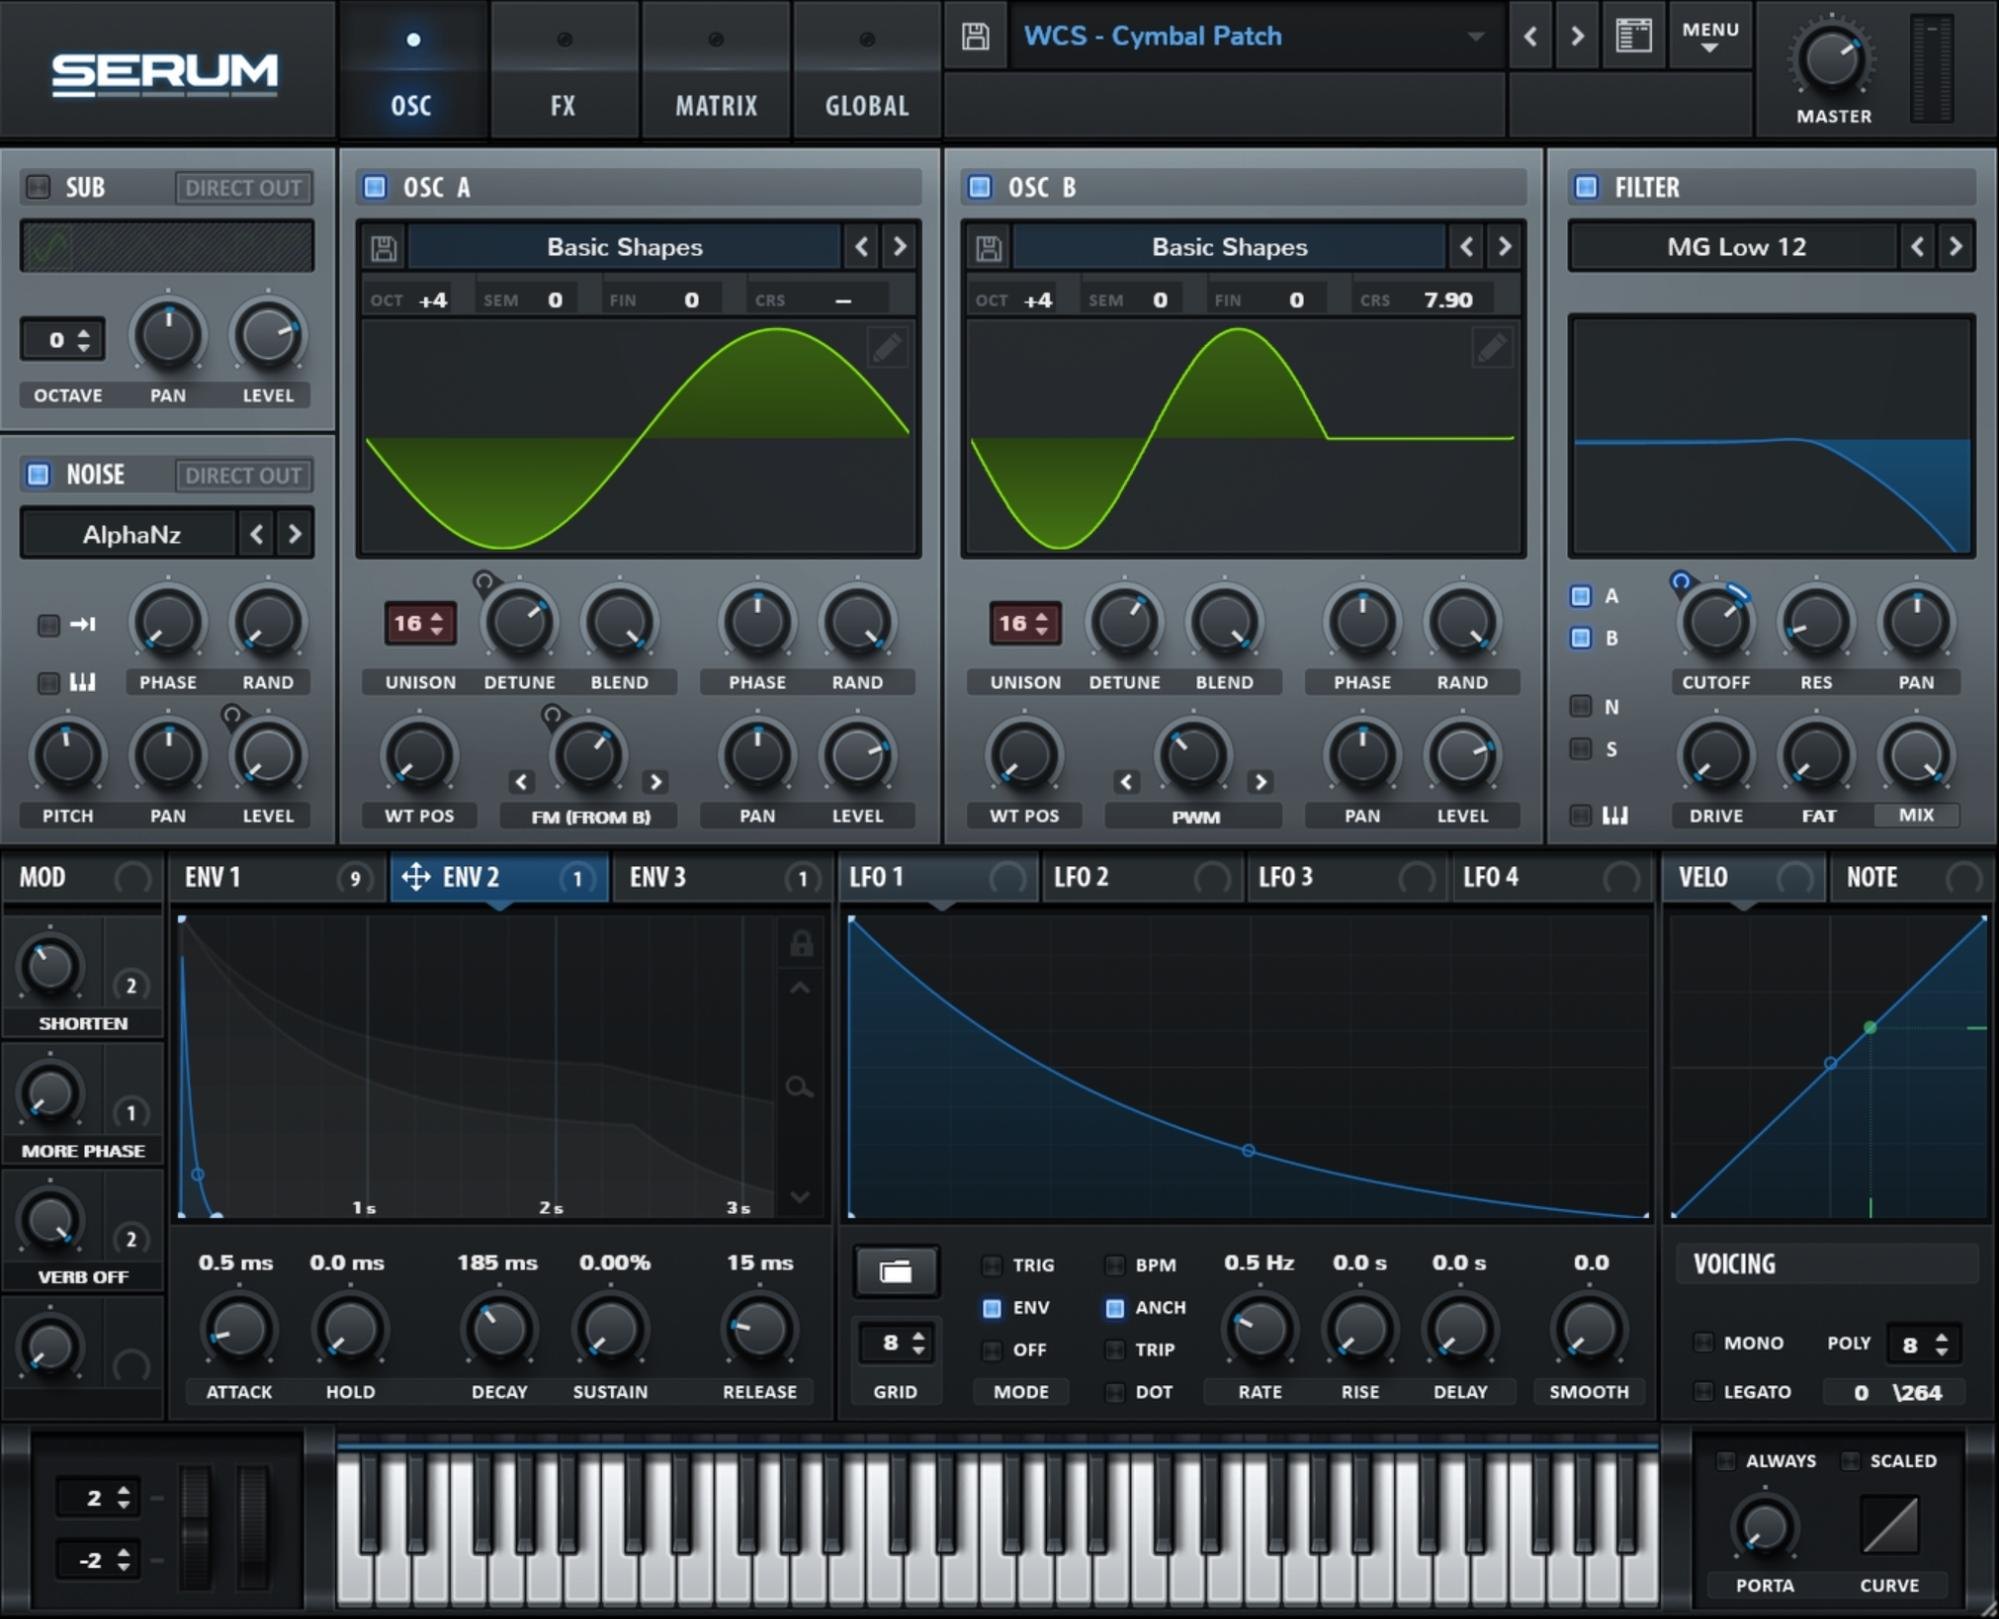Enable MONO voicing
Screen dimensions: 1999x1619
pos(1703,1342)
